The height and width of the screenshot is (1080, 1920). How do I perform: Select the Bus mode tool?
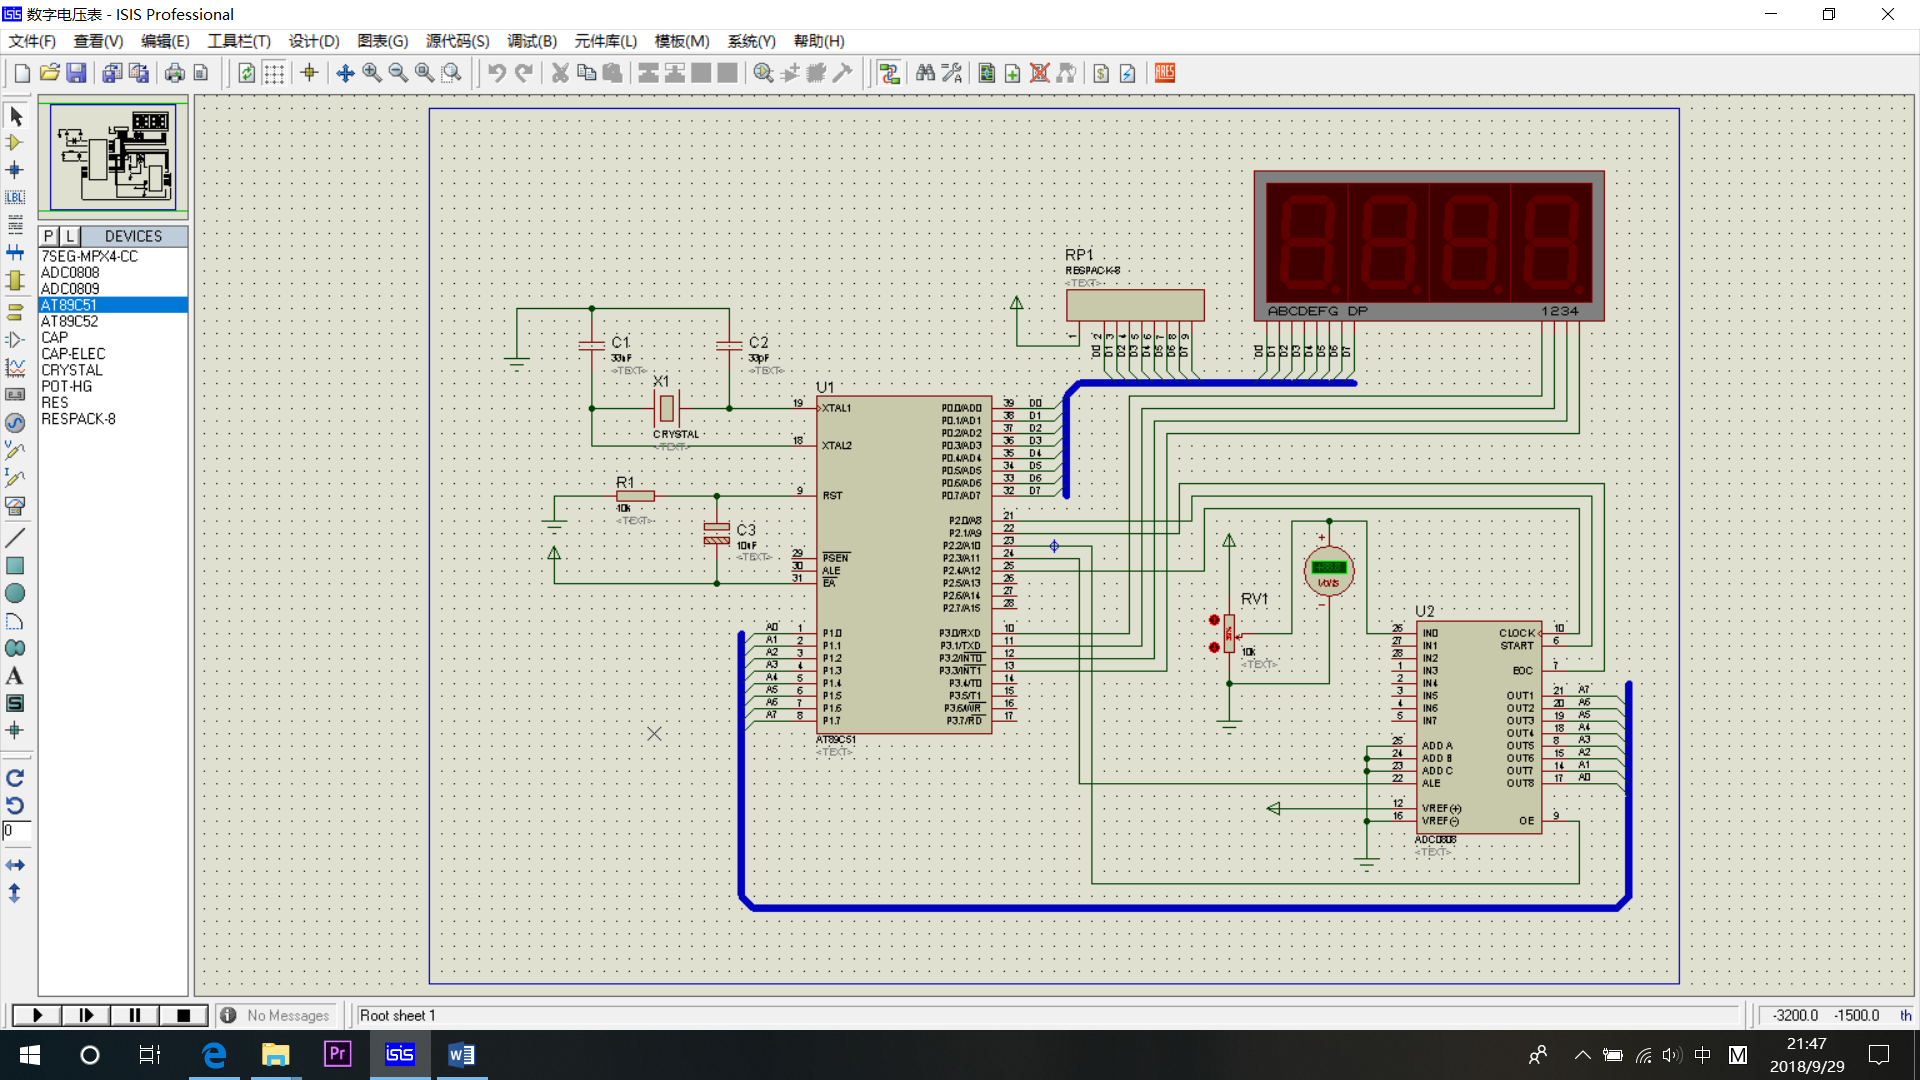(15, 252)
